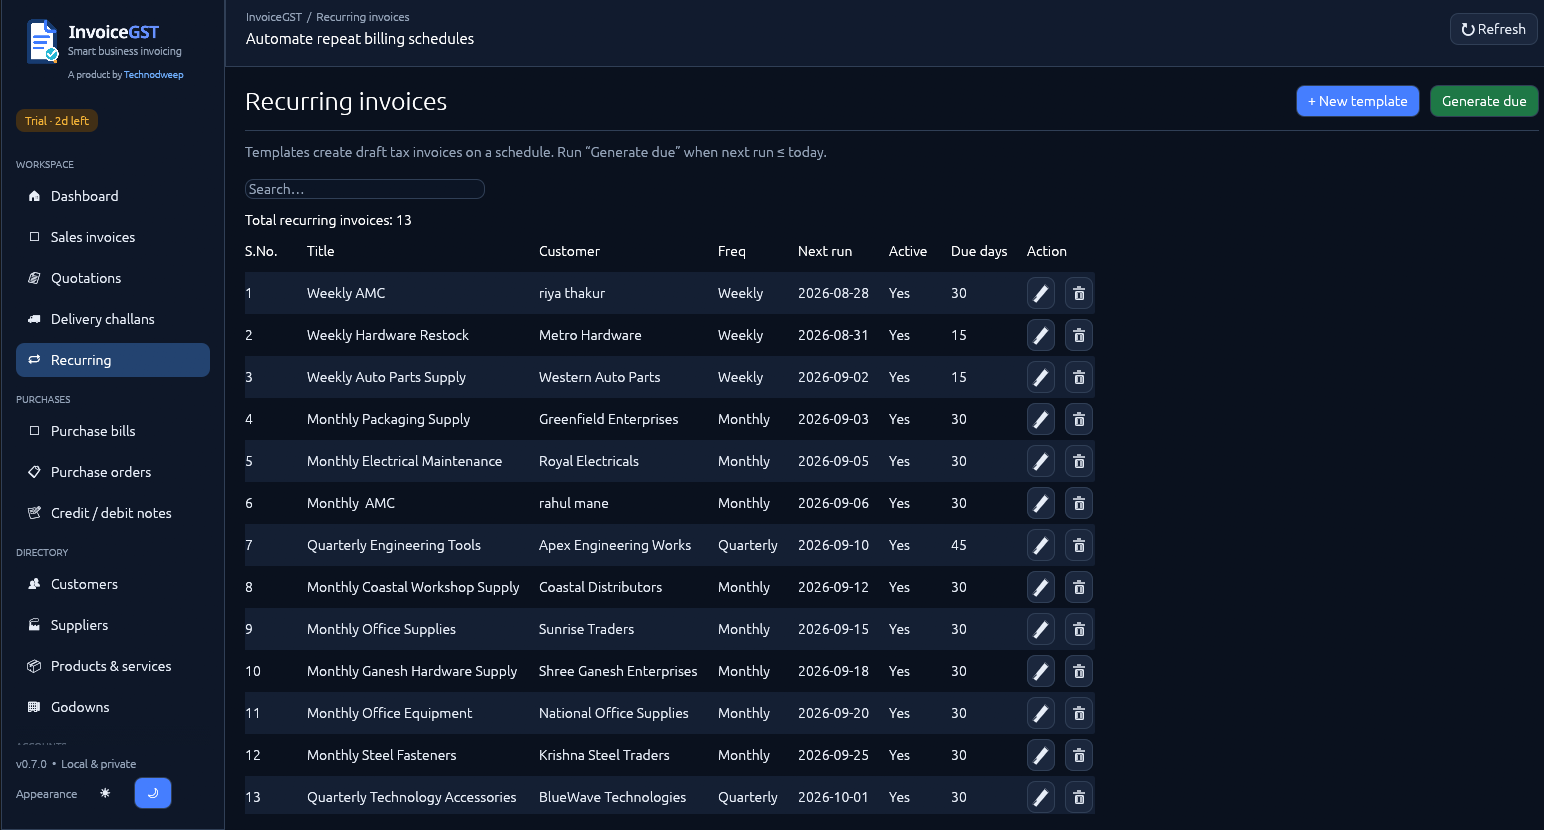This screenshot has width=1544, height=830.
Task: Open Purchase bills
Action: tap(113, 431)
